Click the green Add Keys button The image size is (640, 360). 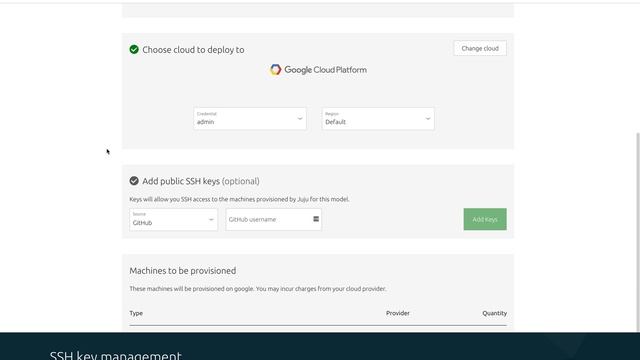pos(485,219)
